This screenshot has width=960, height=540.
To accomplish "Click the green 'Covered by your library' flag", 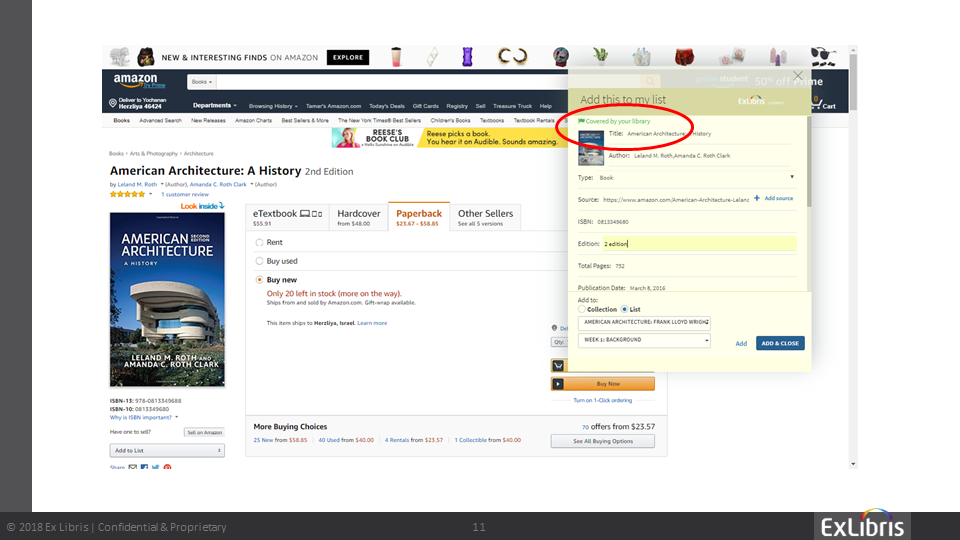I will click(581, 121).
